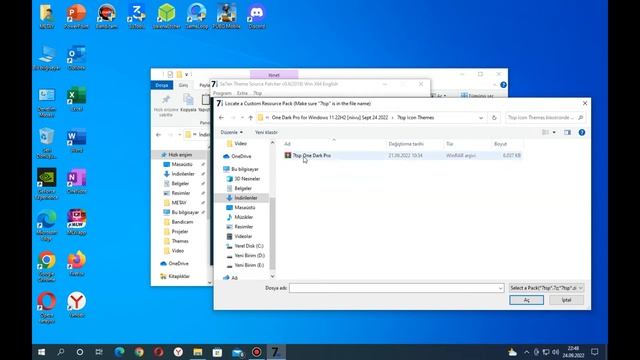Open the Google Chrome desktop shortcut
Viewport: 640px width, 360px height.
47,267
